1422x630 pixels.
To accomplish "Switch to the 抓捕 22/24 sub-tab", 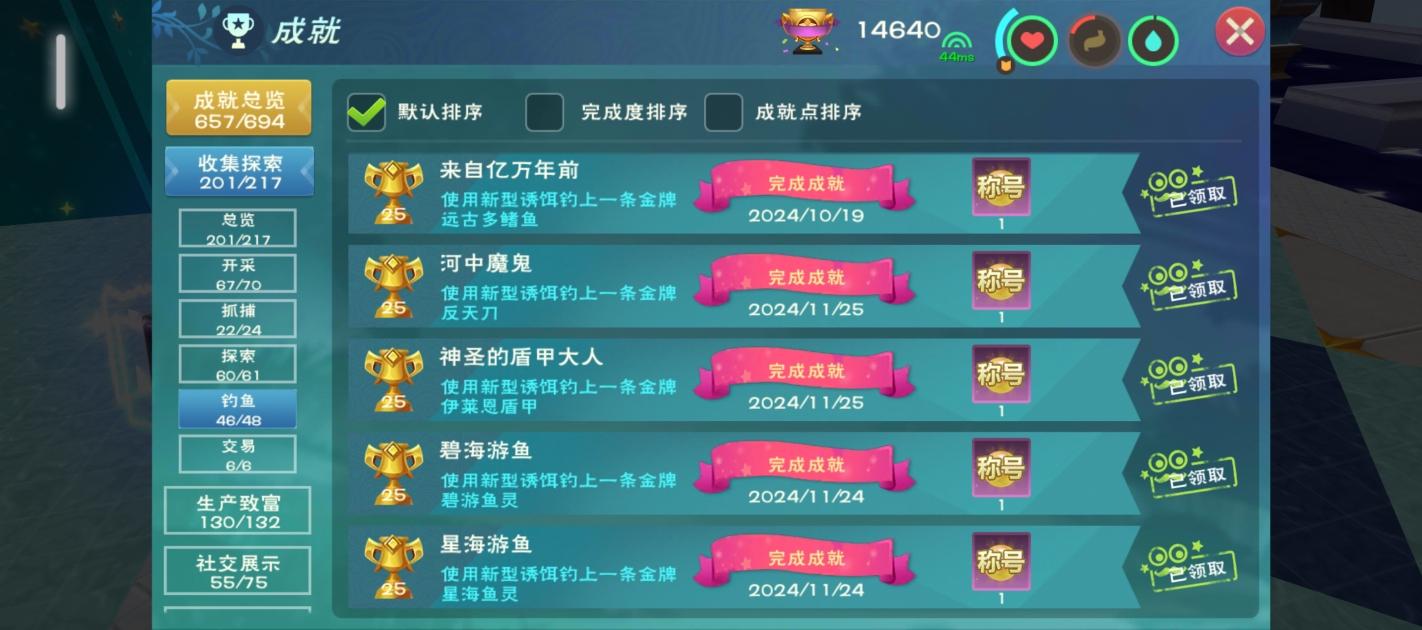I will [x=238, y=319].
